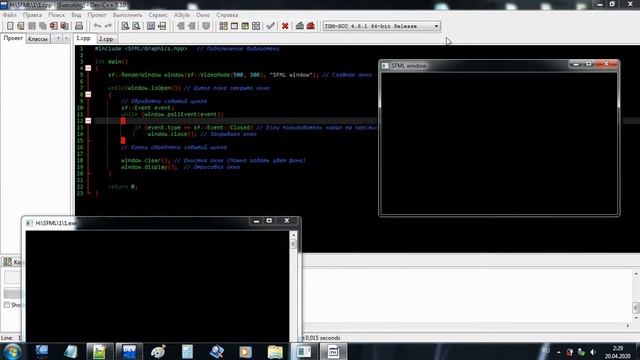Click the Open file toolbar icon
Viewport: 640px width, 360px height.
tap(21, 26)
